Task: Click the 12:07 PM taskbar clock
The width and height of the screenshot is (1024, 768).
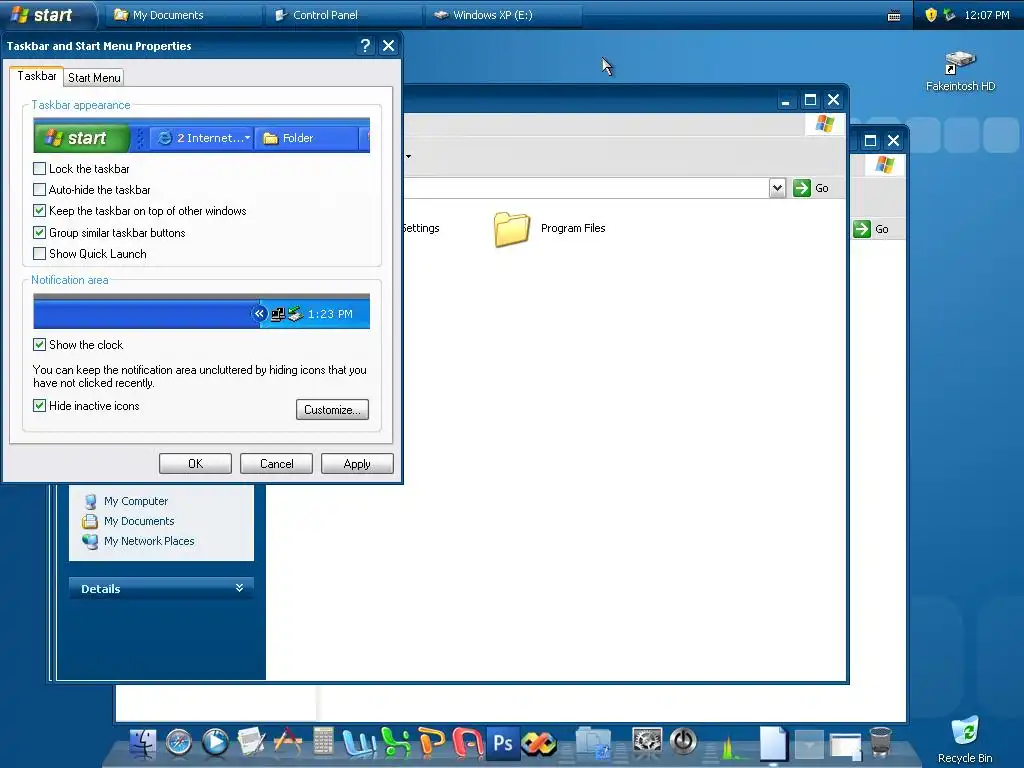Action: click(x=987, y=15)
